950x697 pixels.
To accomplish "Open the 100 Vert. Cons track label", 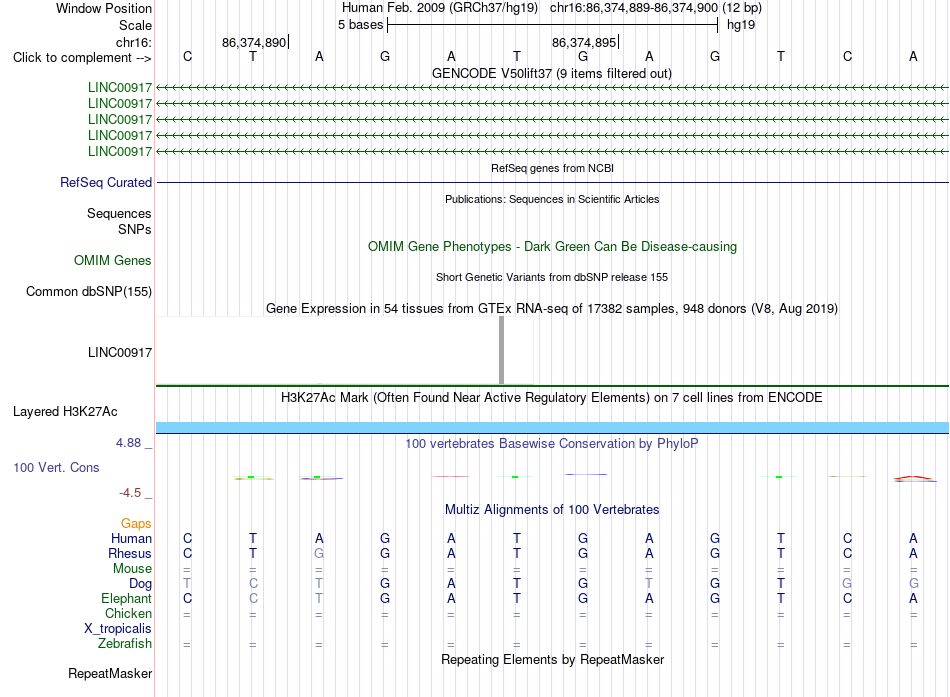I will tap(56, 467).
